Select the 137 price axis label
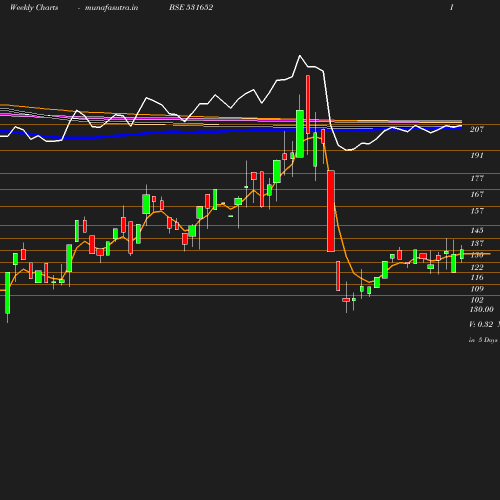 [x=477, y=243]
